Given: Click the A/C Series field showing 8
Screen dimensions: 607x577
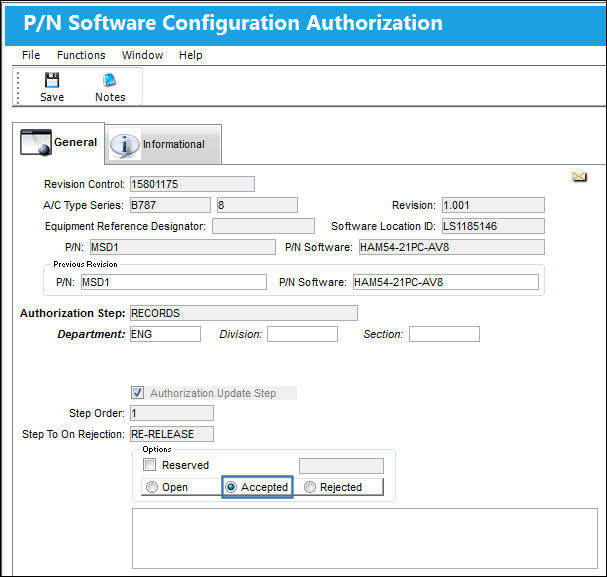Looking at the screenshot, I should click(x=257, y=205).
